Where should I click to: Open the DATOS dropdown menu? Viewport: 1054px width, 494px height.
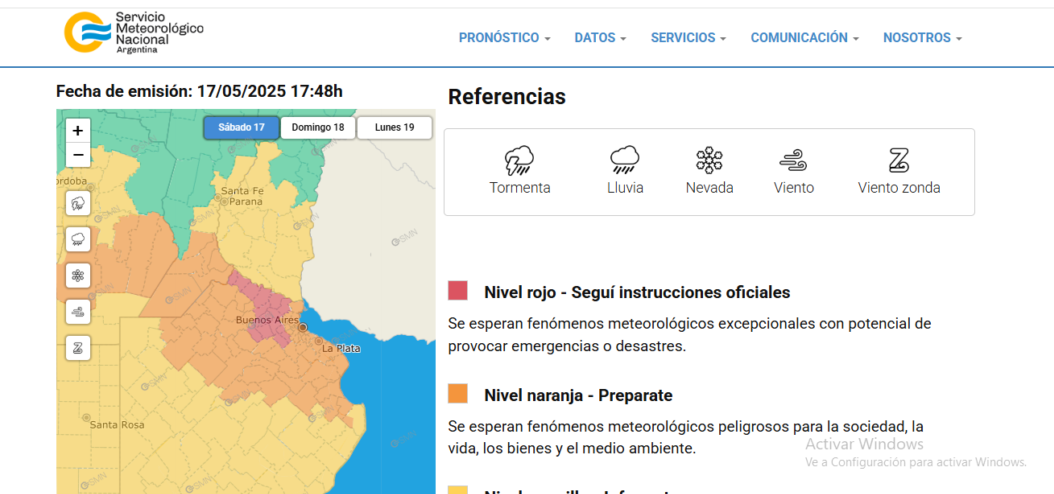600,38
